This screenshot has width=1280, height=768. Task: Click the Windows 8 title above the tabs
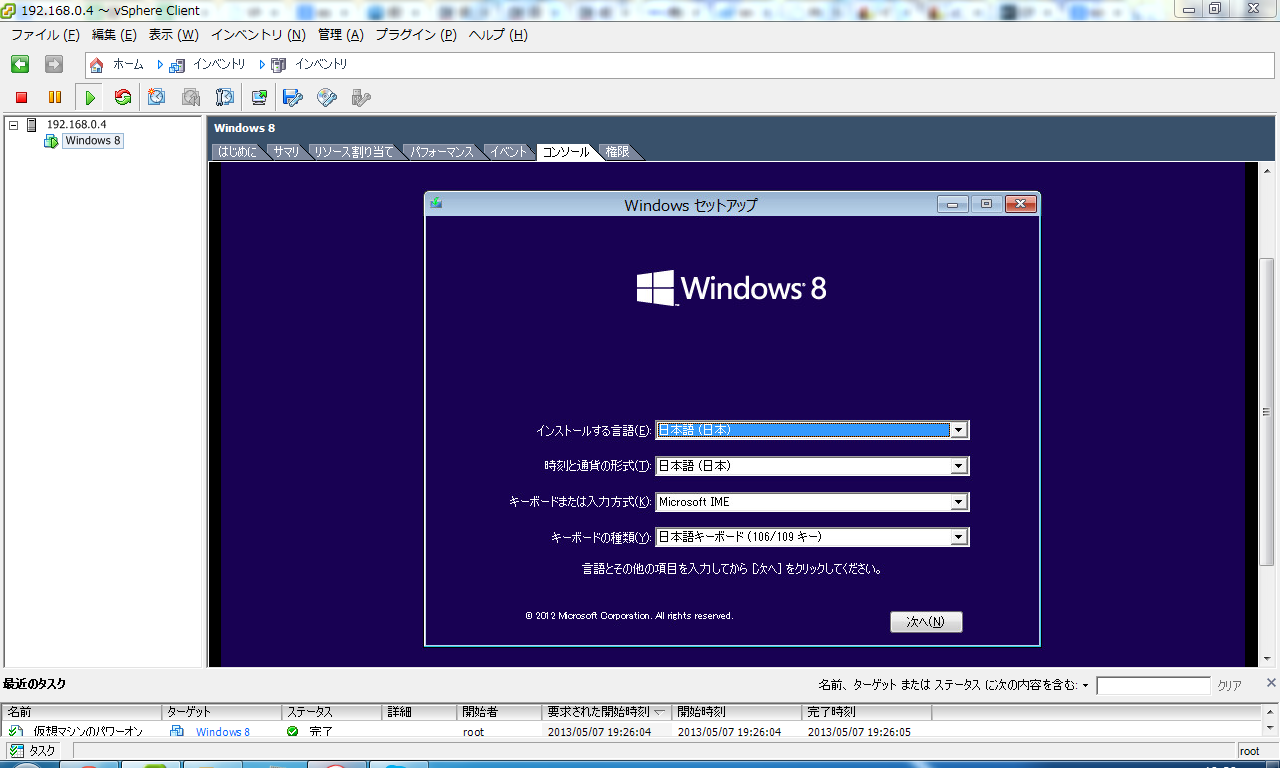tap(244, 128)
